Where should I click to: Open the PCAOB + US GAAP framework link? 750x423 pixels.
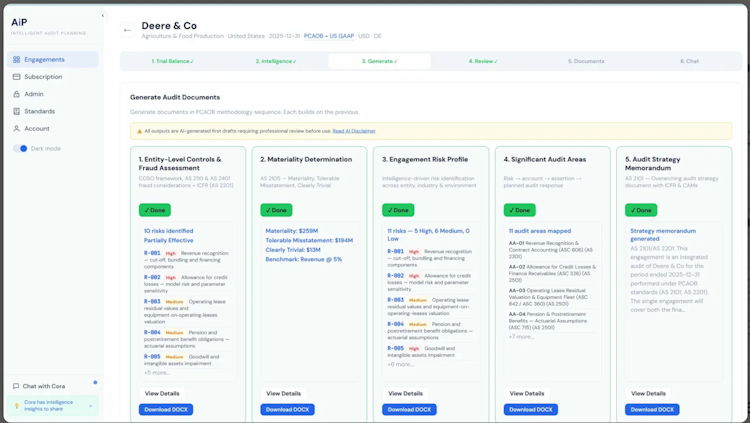(329, 36)
